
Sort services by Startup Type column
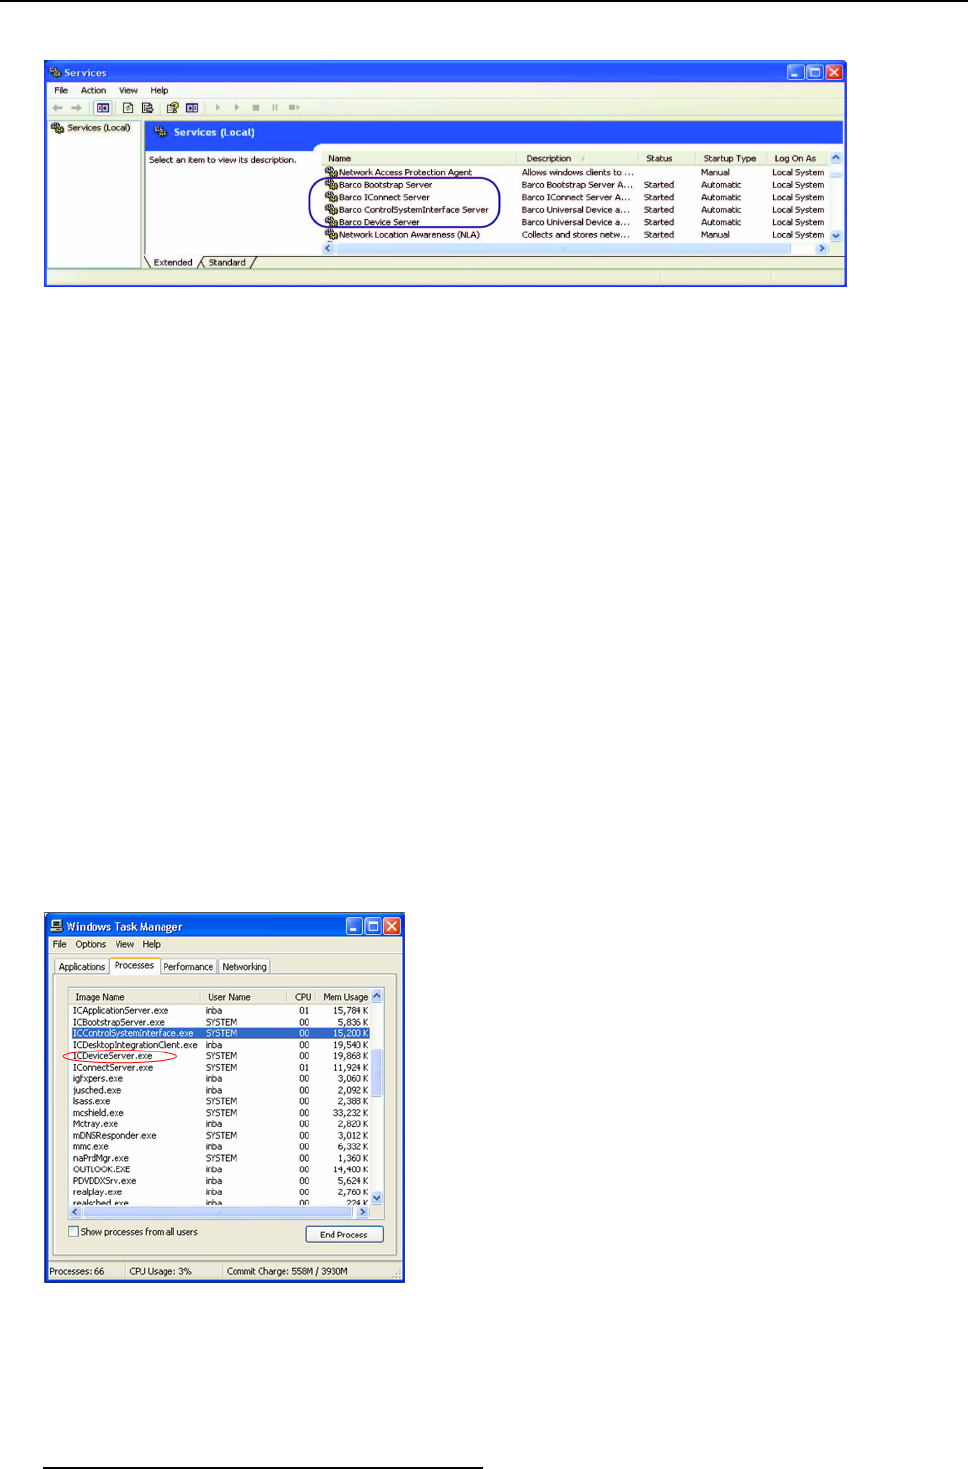coord(730,158)
